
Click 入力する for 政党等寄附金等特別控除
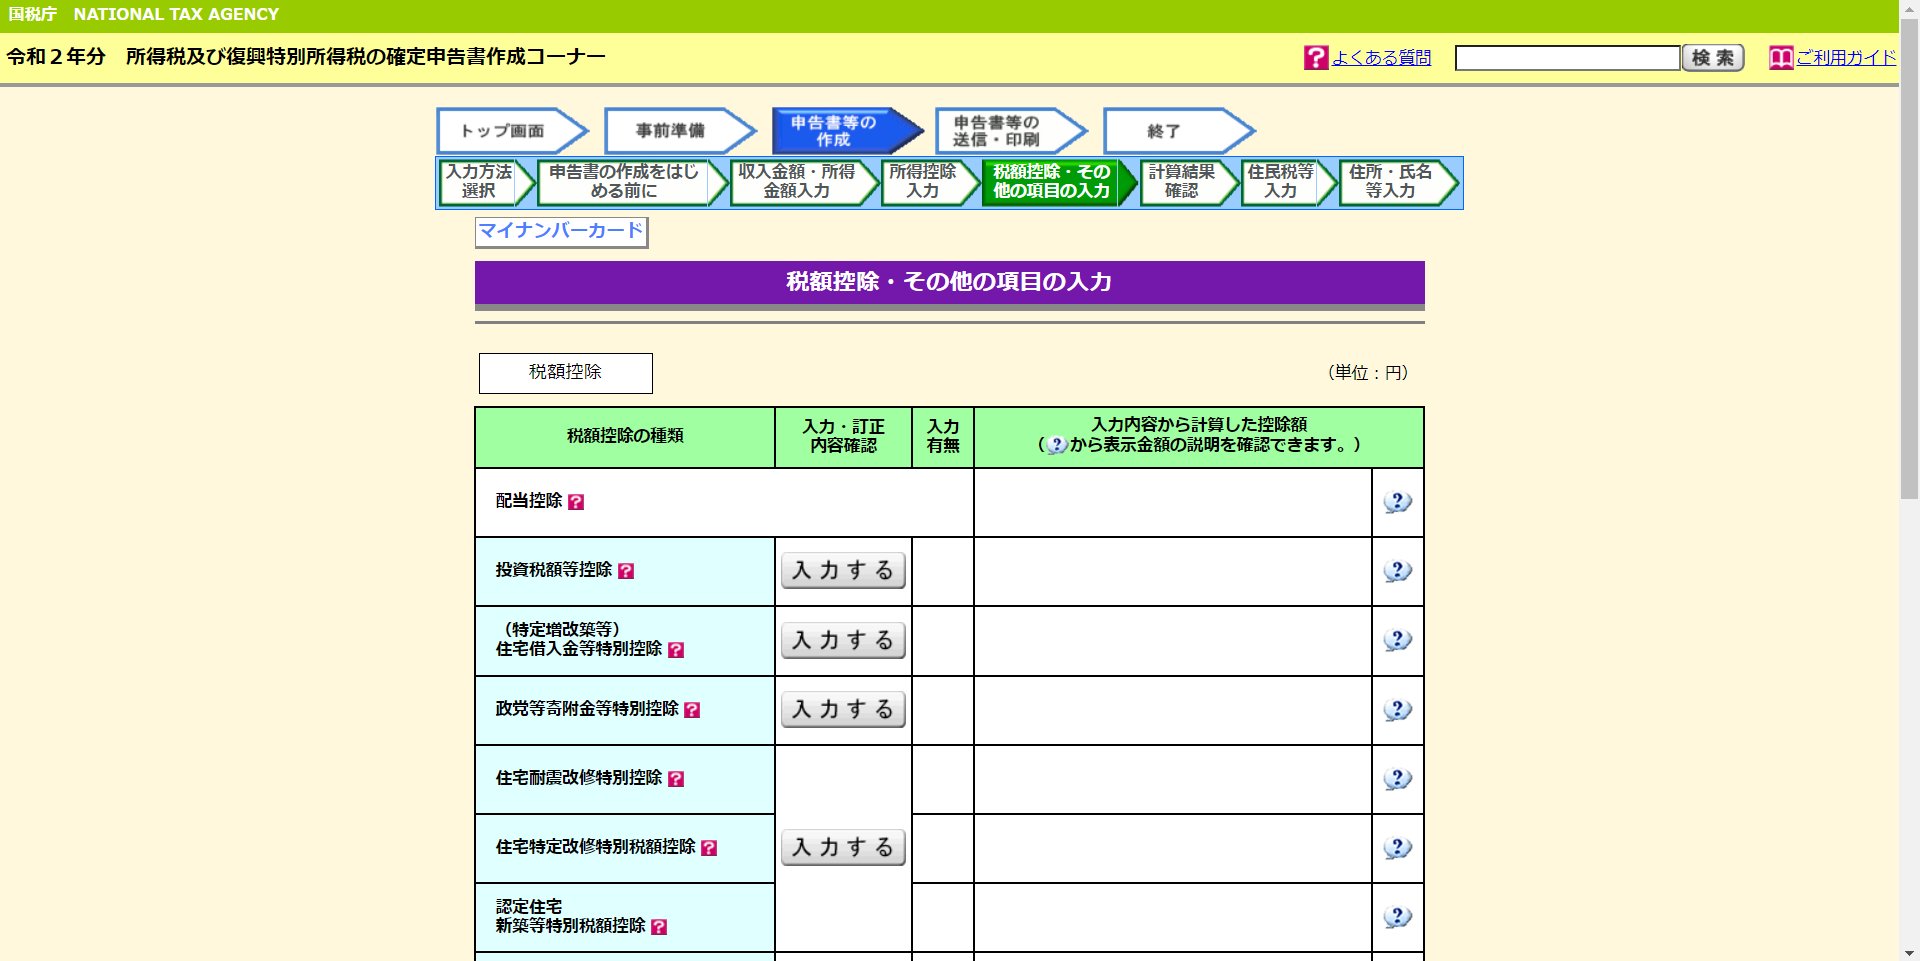pos(843,710)
